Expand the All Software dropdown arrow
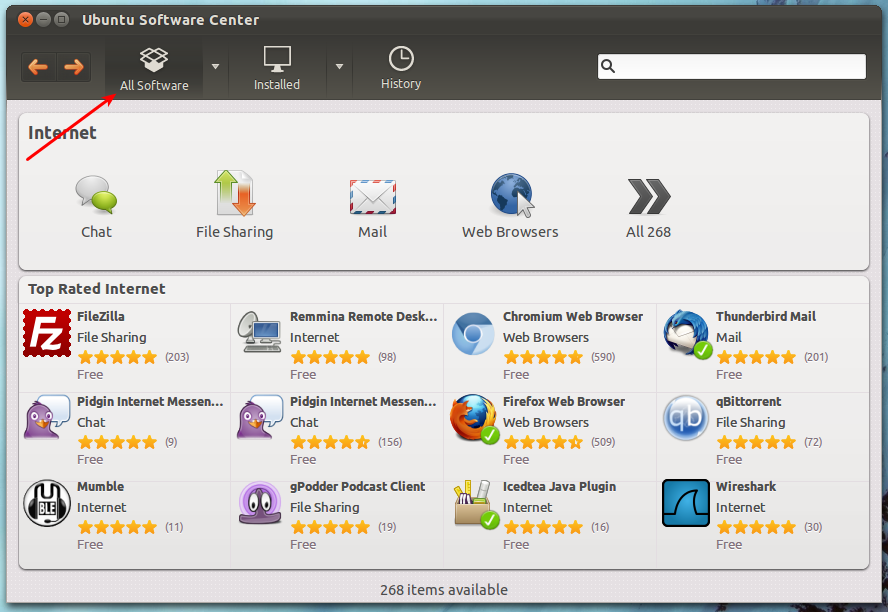 (x=215, y=67)
